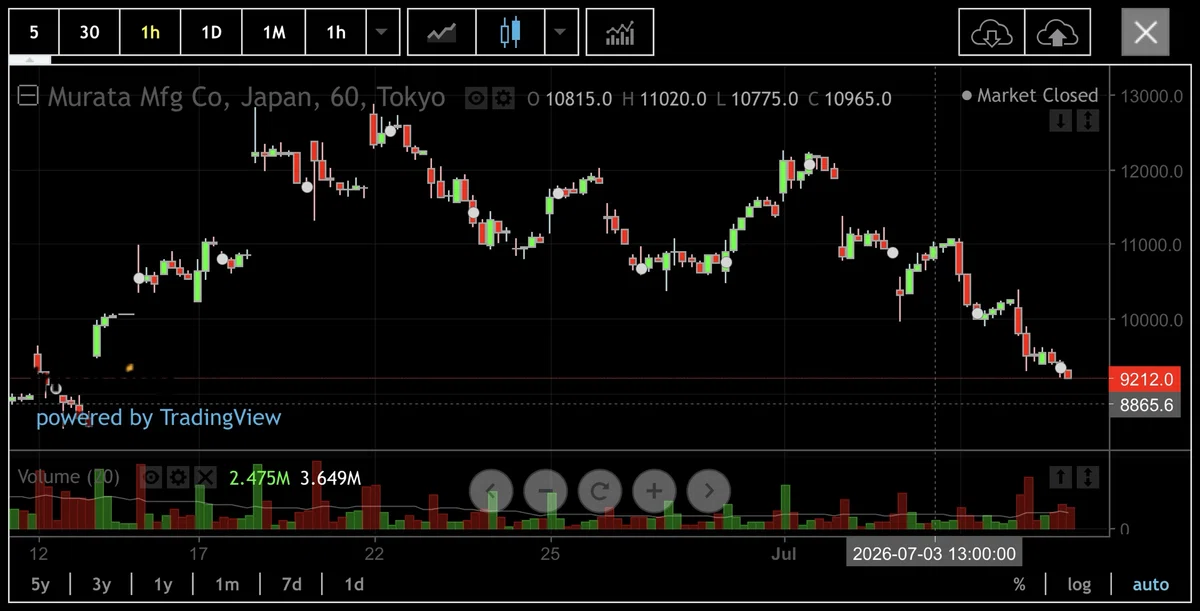
Task: Select the 1M interval
Action: tap(274, 32)
